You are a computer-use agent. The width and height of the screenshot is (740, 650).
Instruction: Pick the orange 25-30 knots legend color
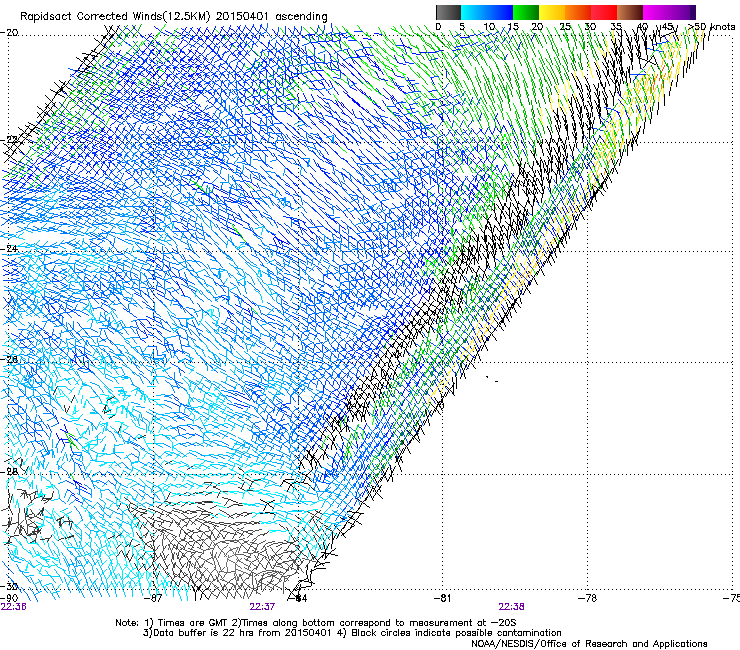click(578, 12)
